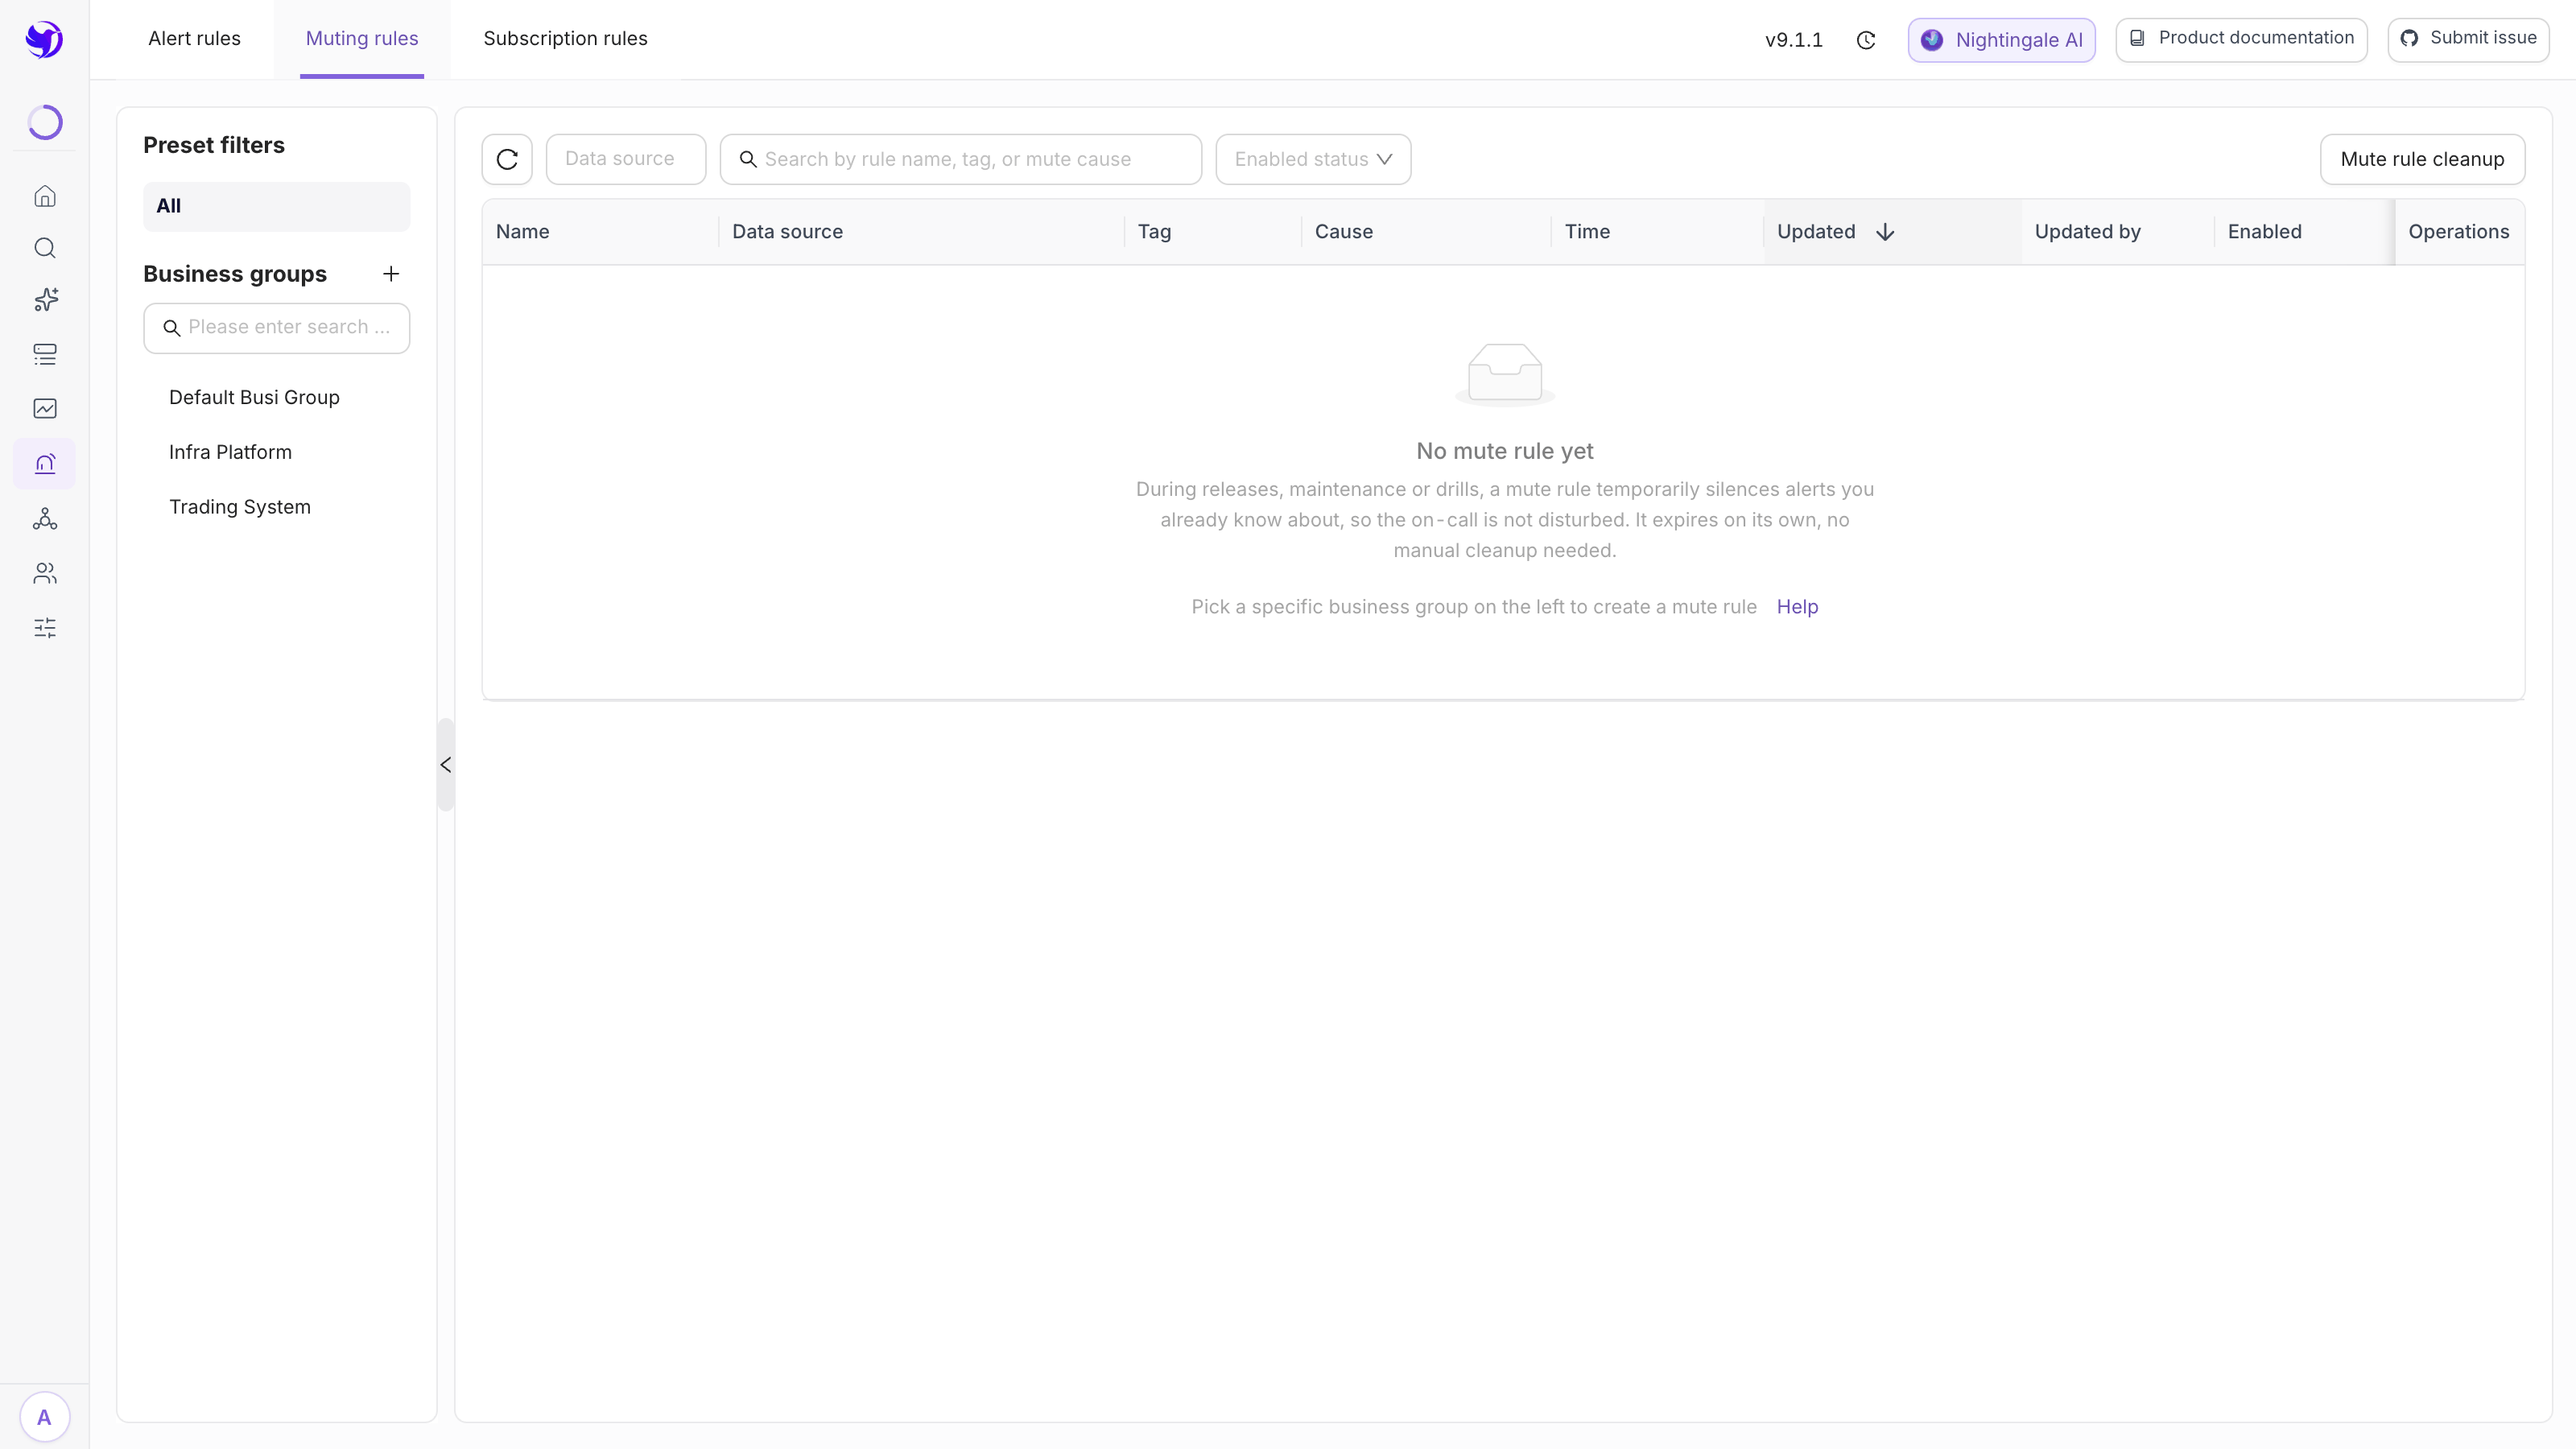Image resolution: width=2576 pixels, height=1449 pixels.
Task: Open the Help link
Action: tap(1797, 607)
